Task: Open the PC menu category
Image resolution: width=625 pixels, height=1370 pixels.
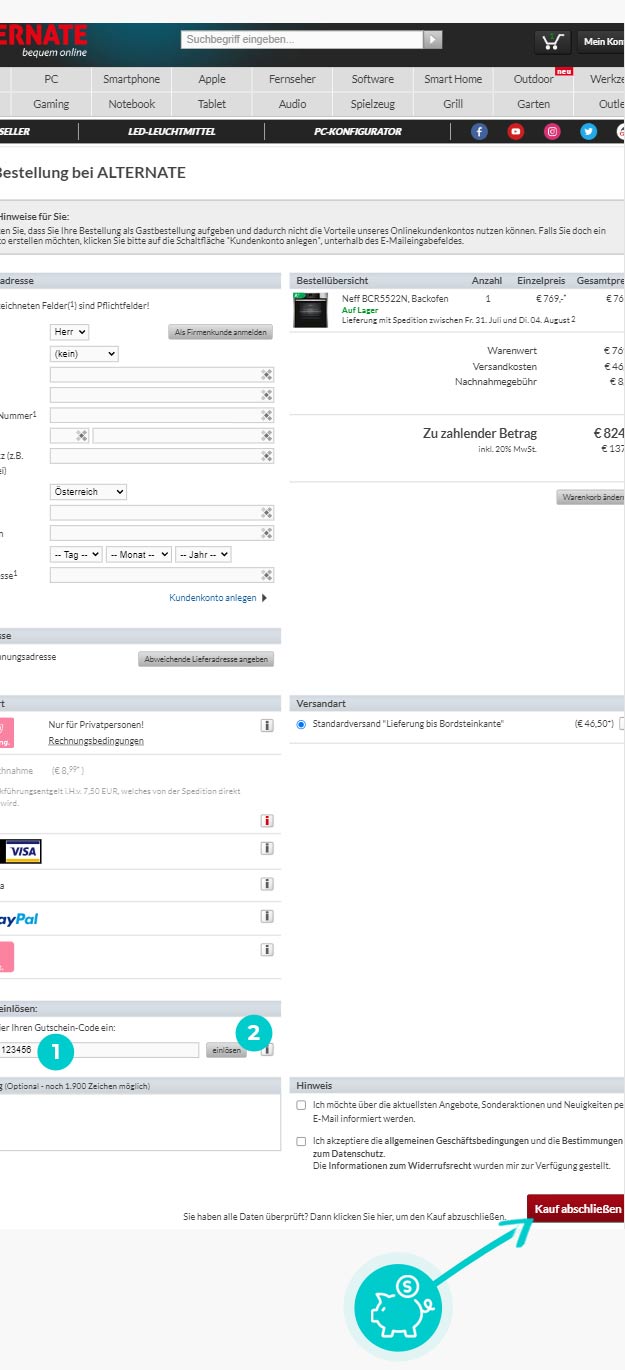Action: click(x=52, y=79)
